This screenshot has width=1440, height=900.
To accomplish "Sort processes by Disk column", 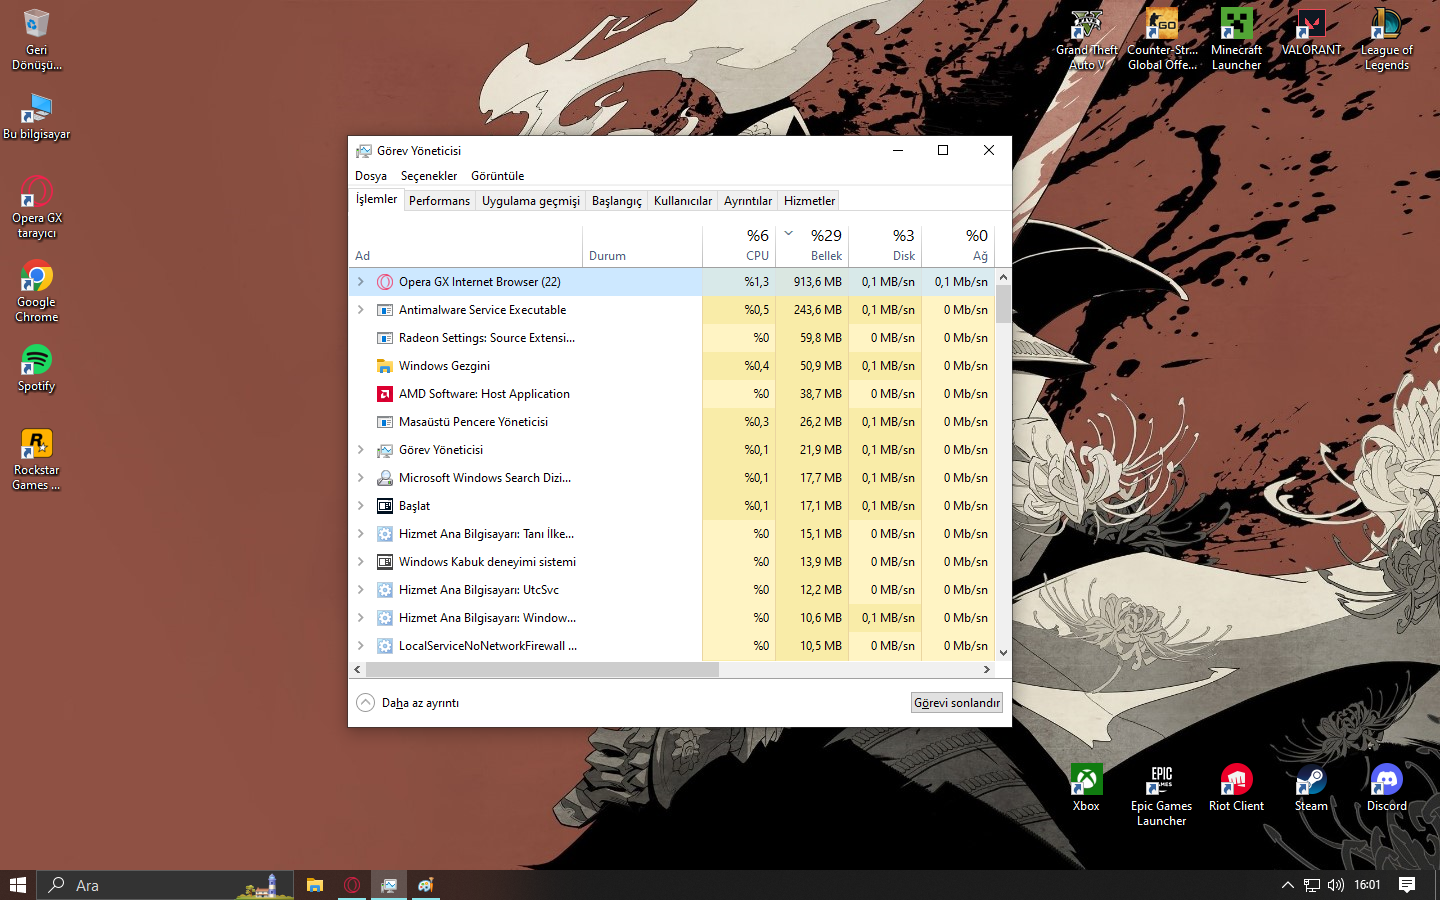I will click(x=886, y=245).
